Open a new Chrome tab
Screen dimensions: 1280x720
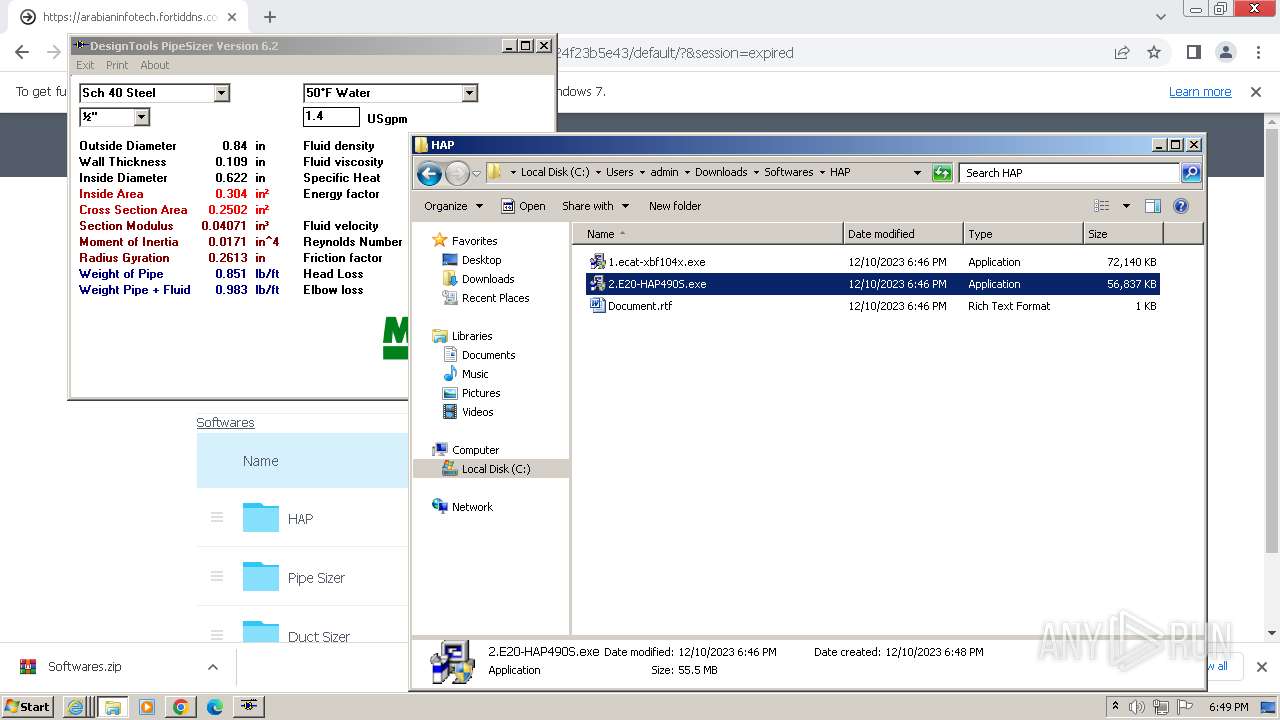270,17
